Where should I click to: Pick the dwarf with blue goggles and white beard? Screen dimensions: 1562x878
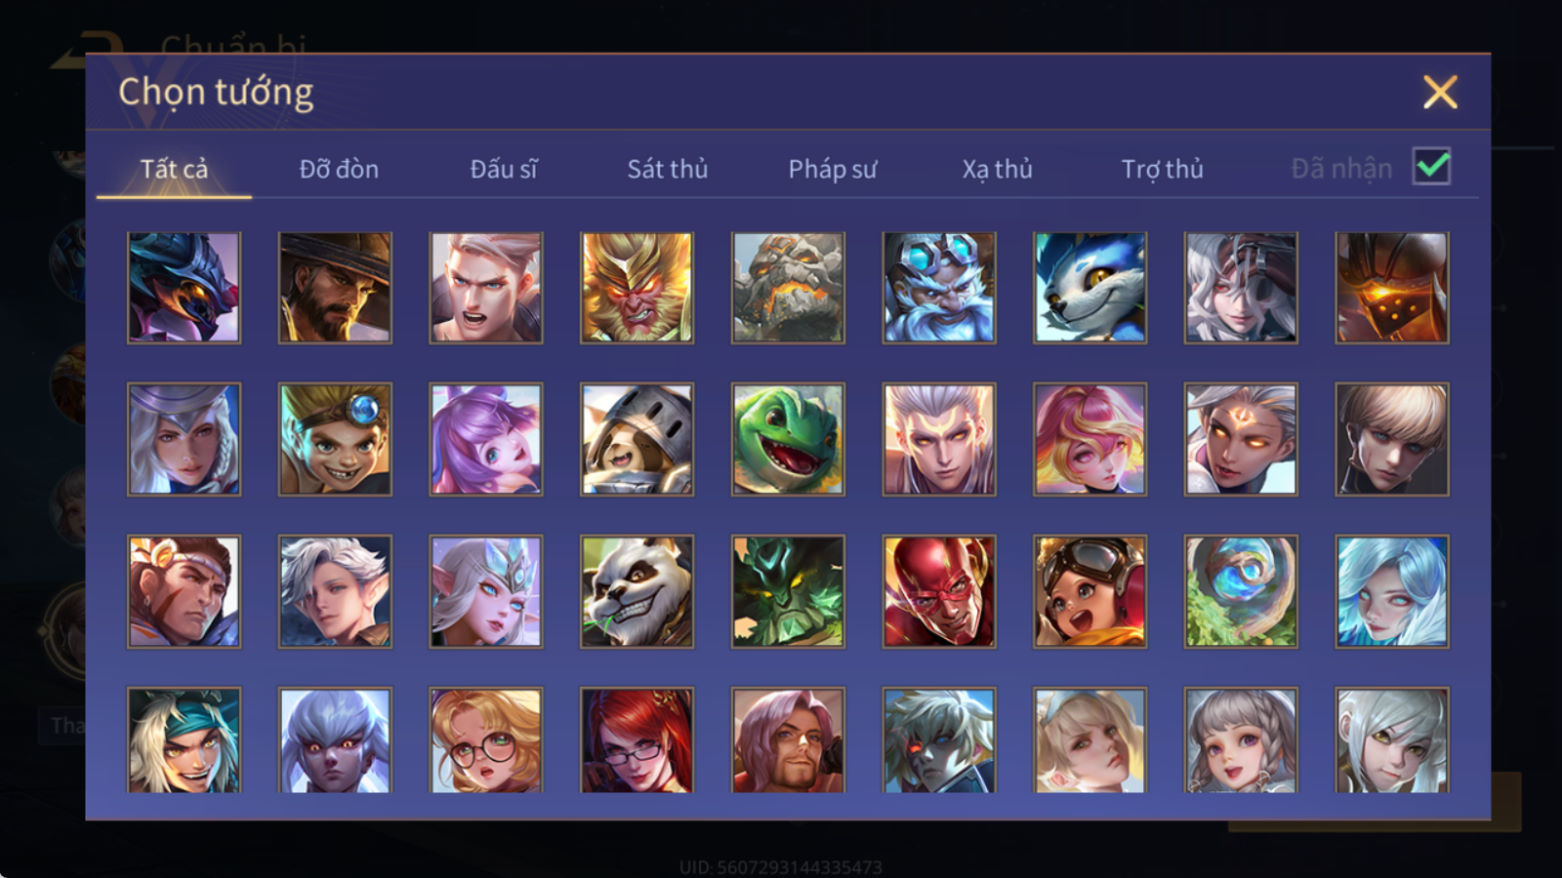[x=939, y=288]
